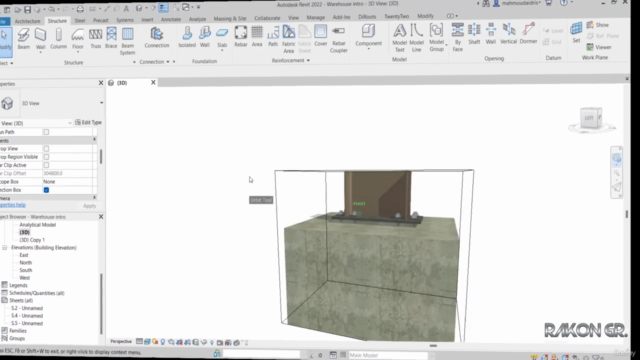This screenshot has height=360, width=640.
Task: Close the (3D) view tab
Action: coord(153,82)
